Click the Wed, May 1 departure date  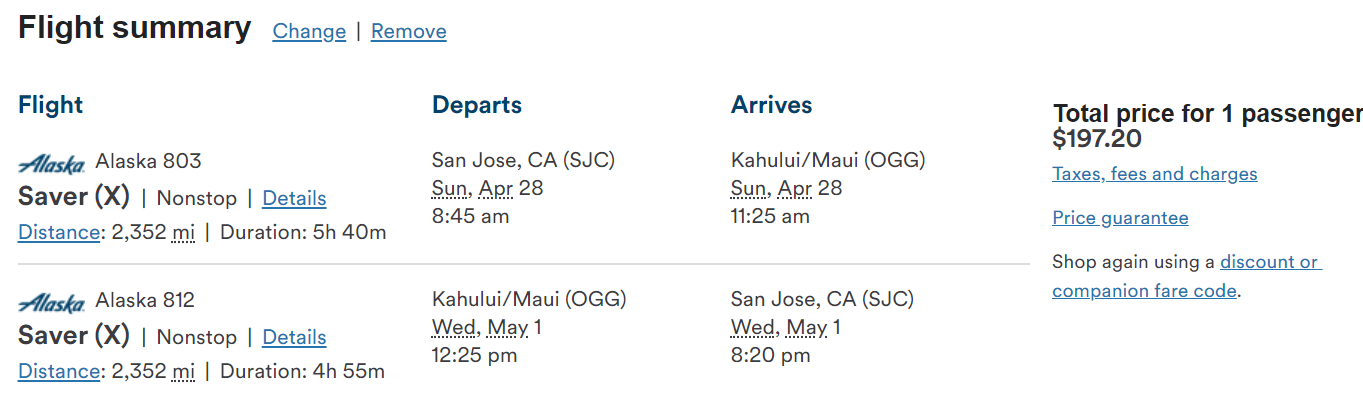pos(486,327)
